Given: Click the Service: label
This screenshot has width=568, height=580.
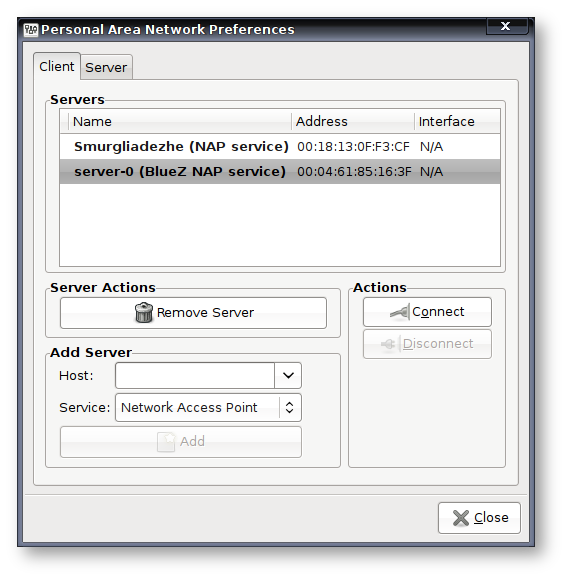Looking at the screenshot, I should (85, 408).
